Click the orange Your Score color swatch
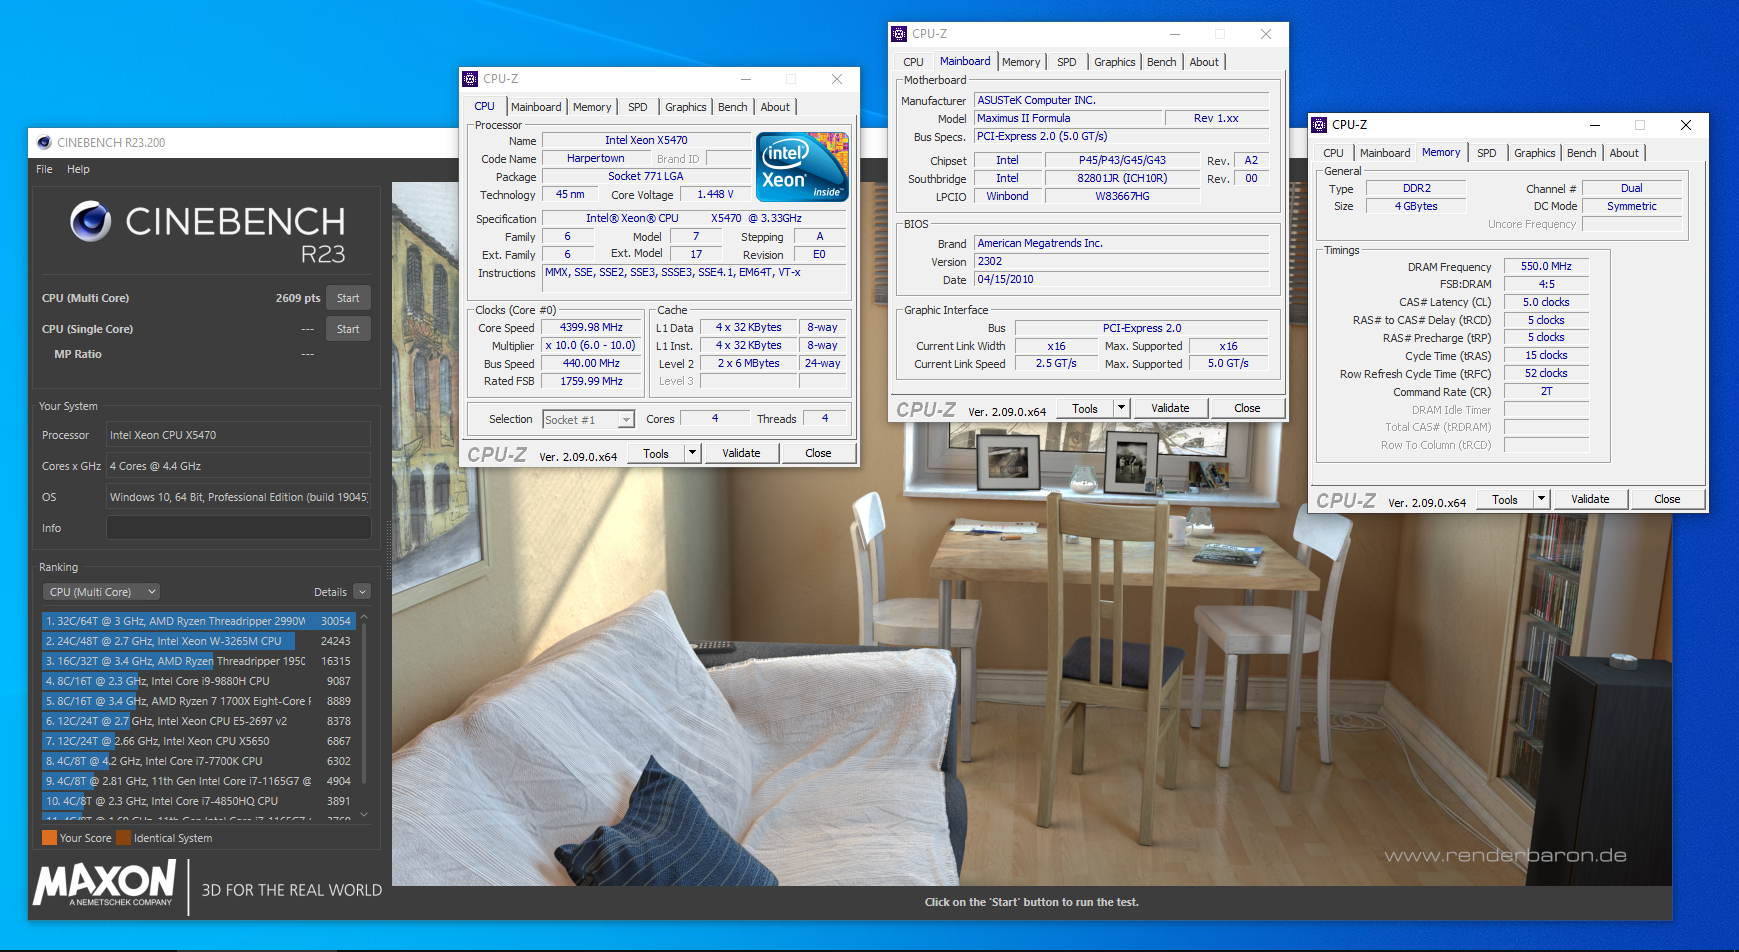 (48, 838)
